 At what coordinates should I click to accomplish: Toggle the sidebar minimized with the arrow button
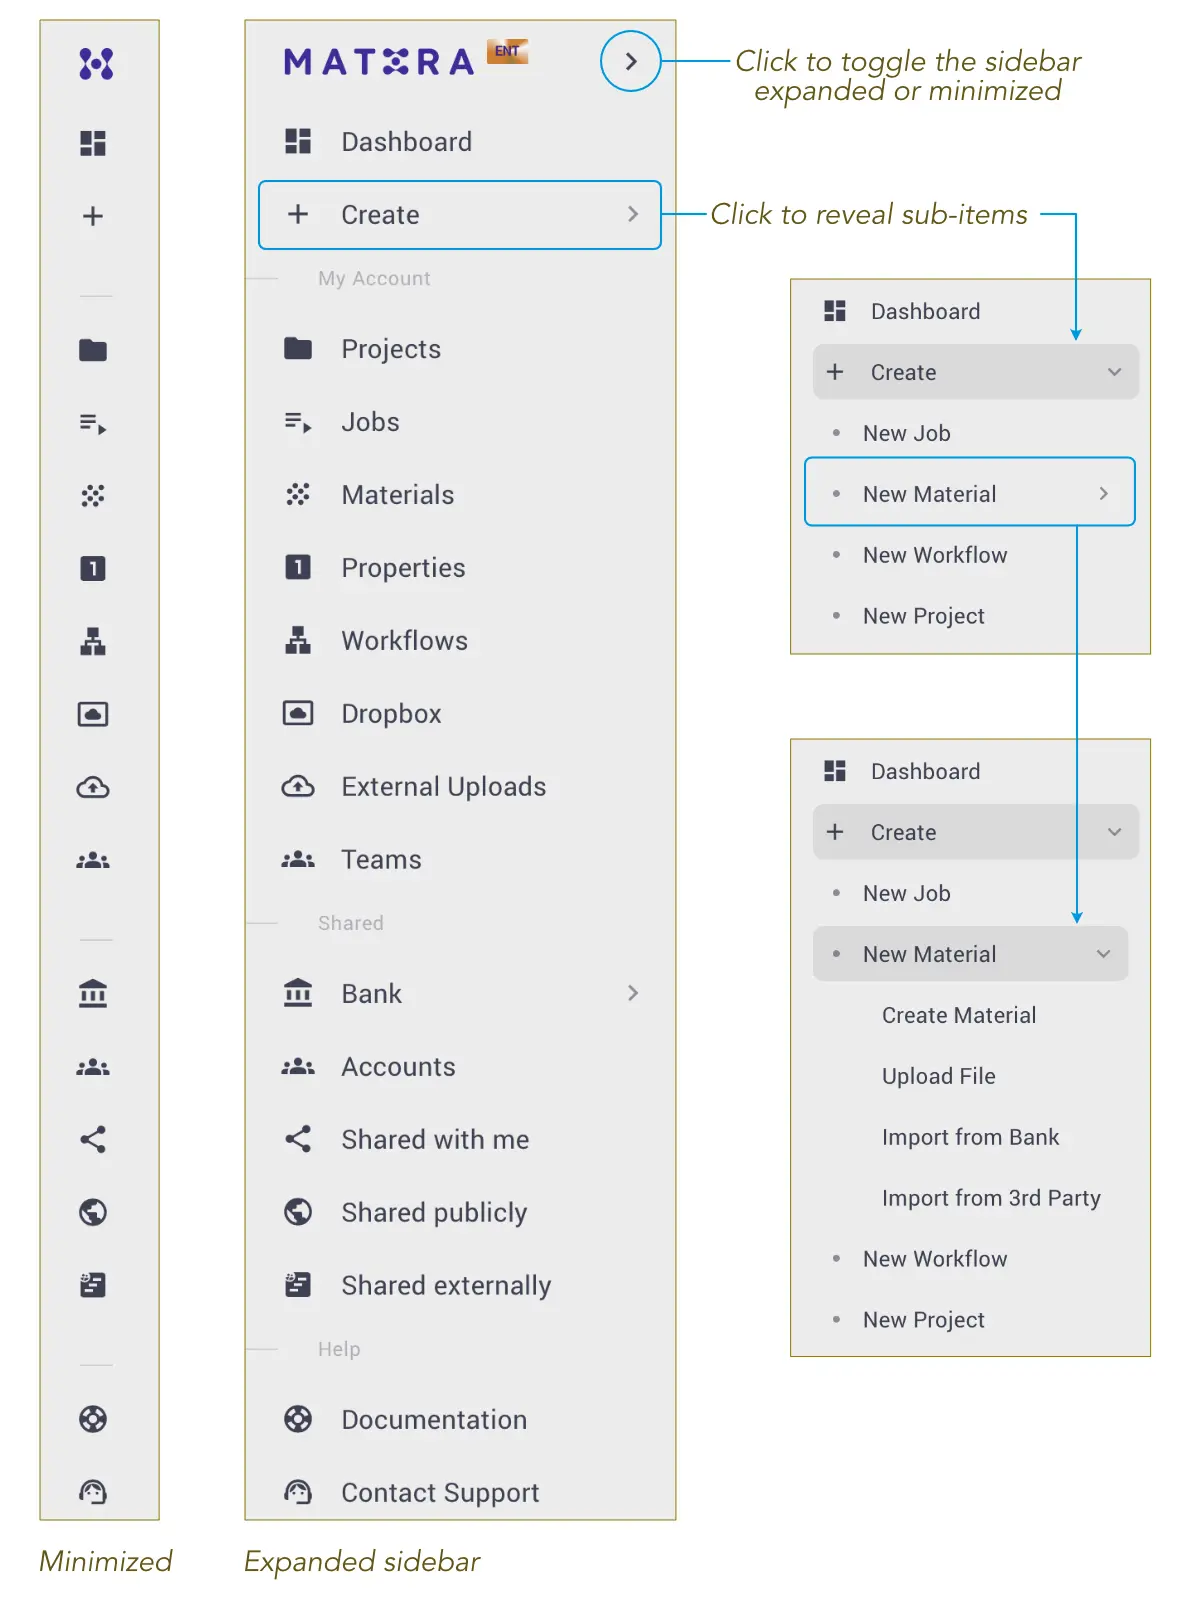click(x=630, y=61)
